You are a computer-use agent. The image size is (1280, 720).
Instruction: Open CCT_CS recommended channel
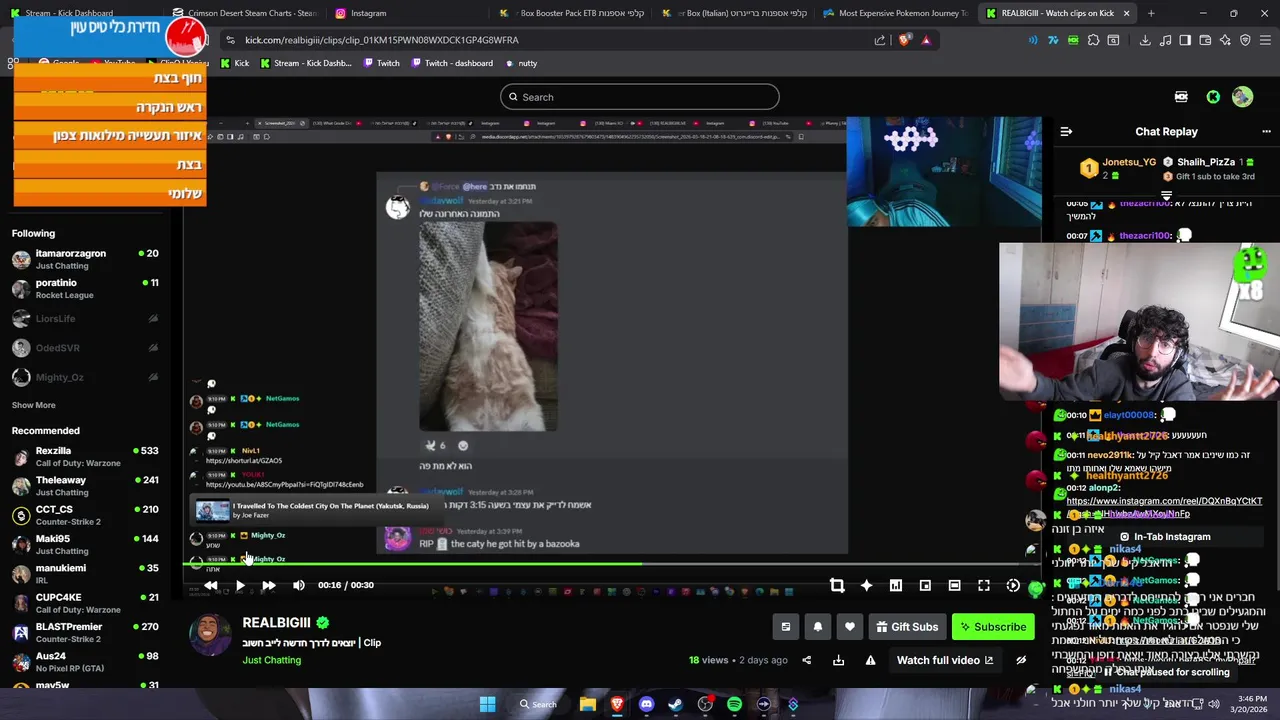click(85, 515)
